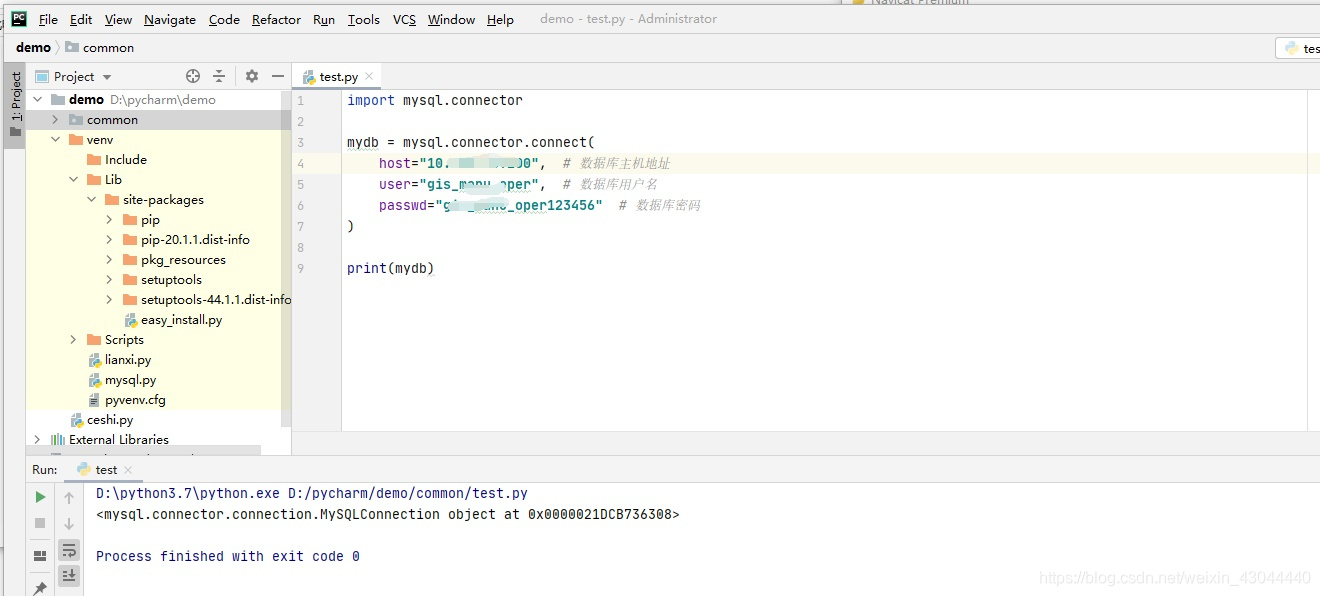Image resolution: width=1320 pixels, height=596 pixels.
Task: Open the Refactor menu
Action: (276, 19)
